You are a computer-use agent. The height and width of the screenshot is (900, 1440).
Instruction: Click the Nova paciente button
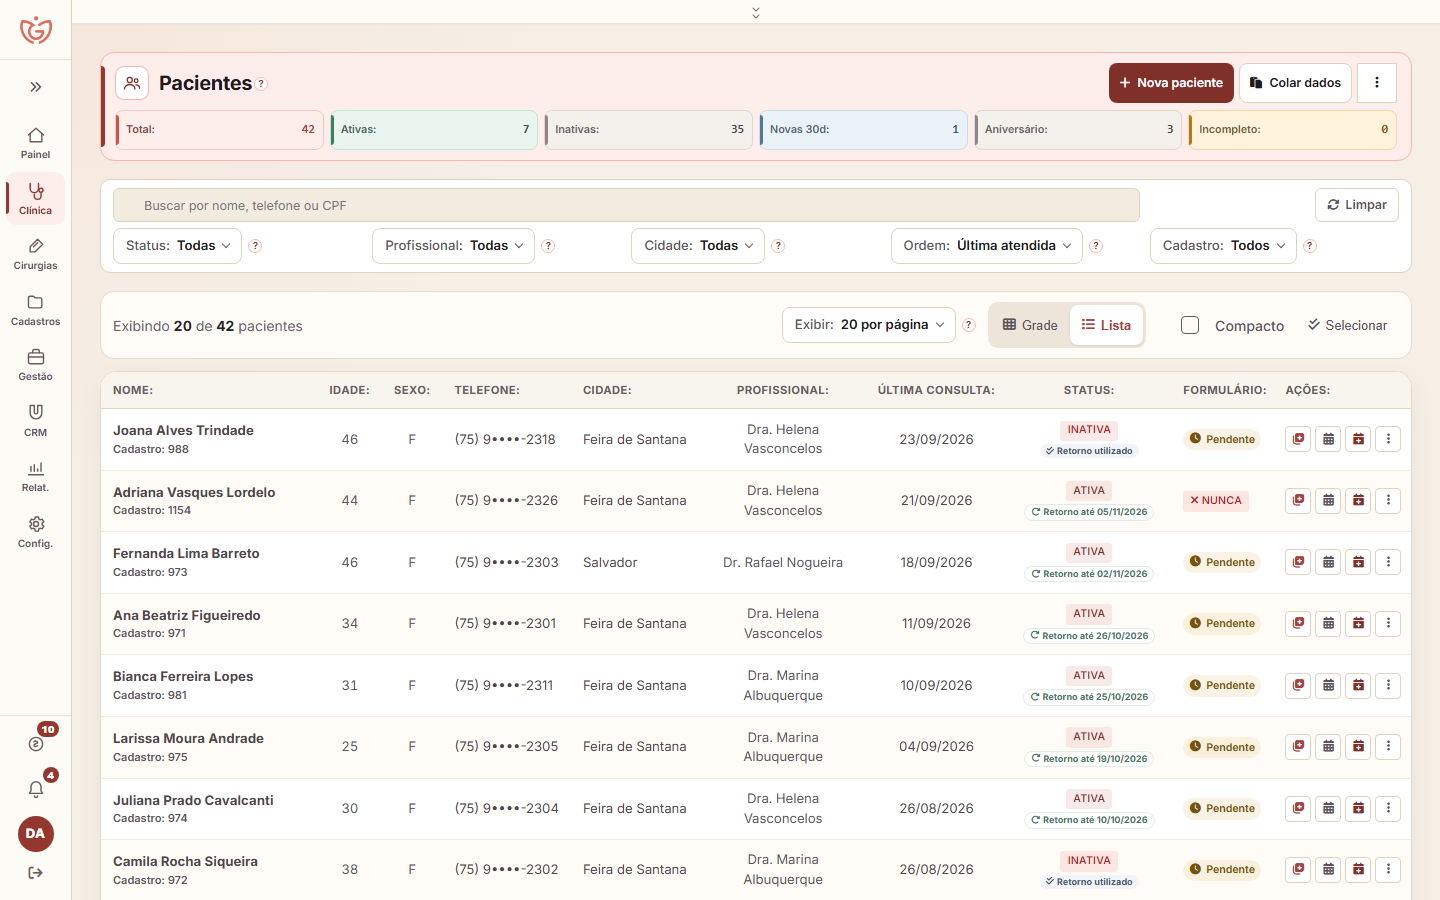(x=1171, y=83)
